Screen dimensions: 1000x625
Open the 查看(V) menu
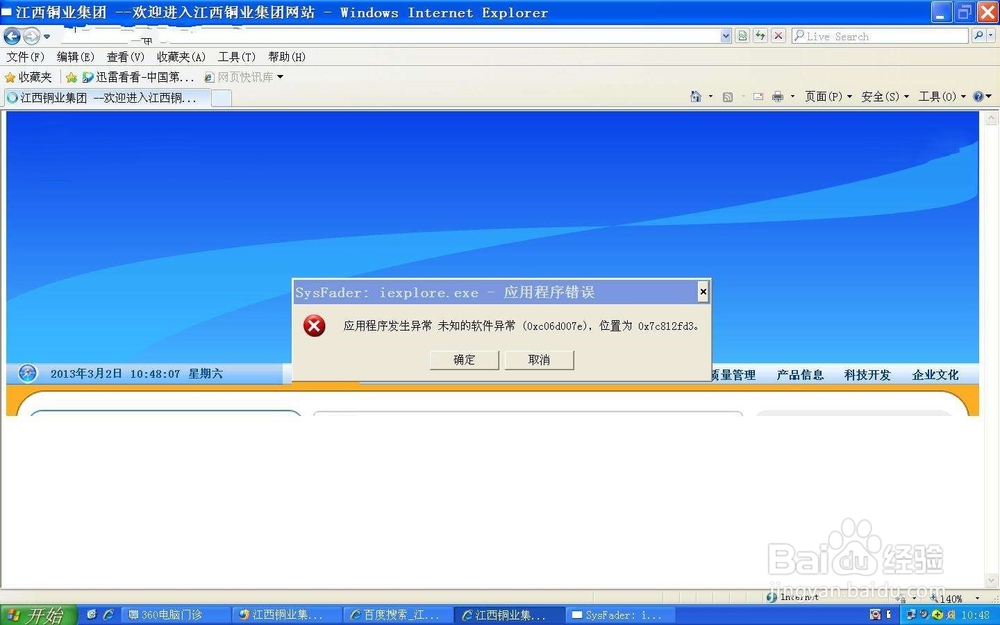click(x=125, y=57)
